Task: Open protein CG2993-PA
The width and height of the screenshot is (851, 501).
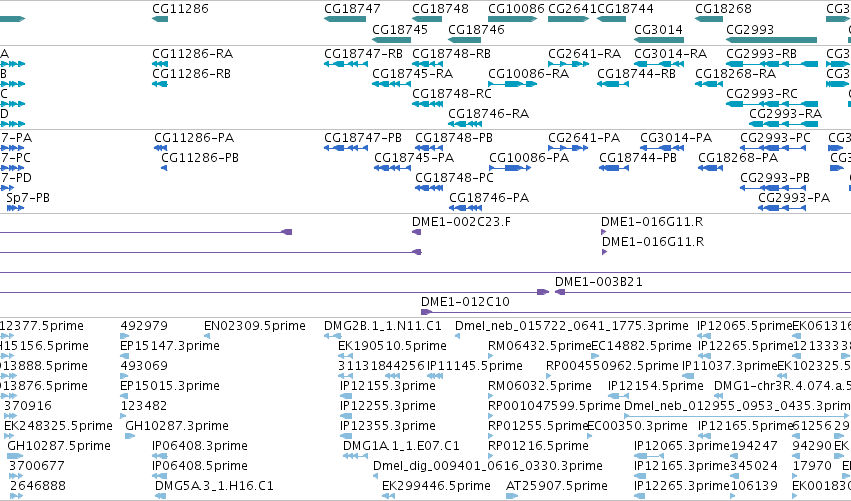Action: (794, 198)
